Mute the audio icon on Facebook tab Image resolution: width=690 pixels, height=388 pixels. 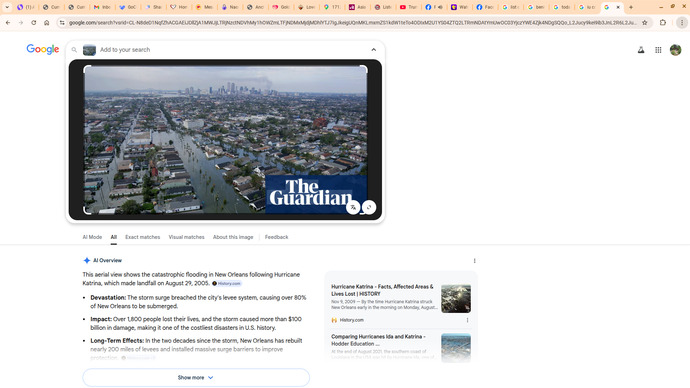pos(440,7)
